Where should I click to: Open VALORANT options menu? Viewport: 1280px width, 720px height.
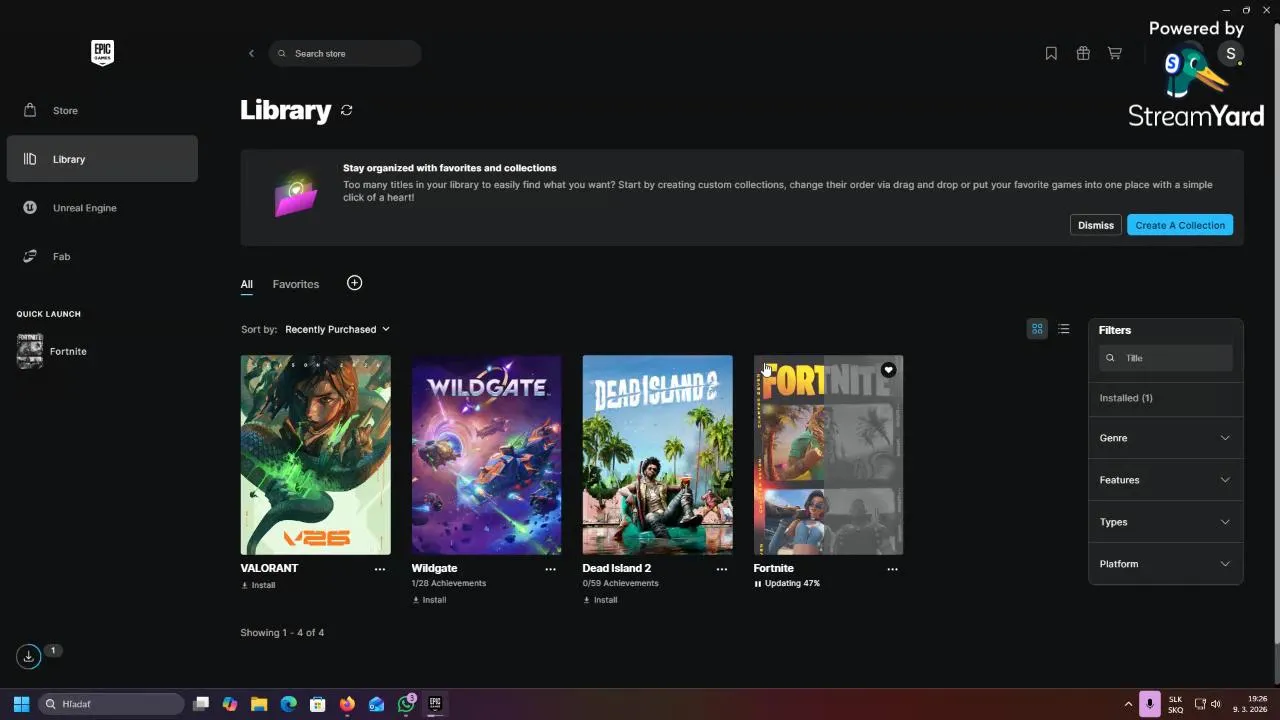coord(380,569)
